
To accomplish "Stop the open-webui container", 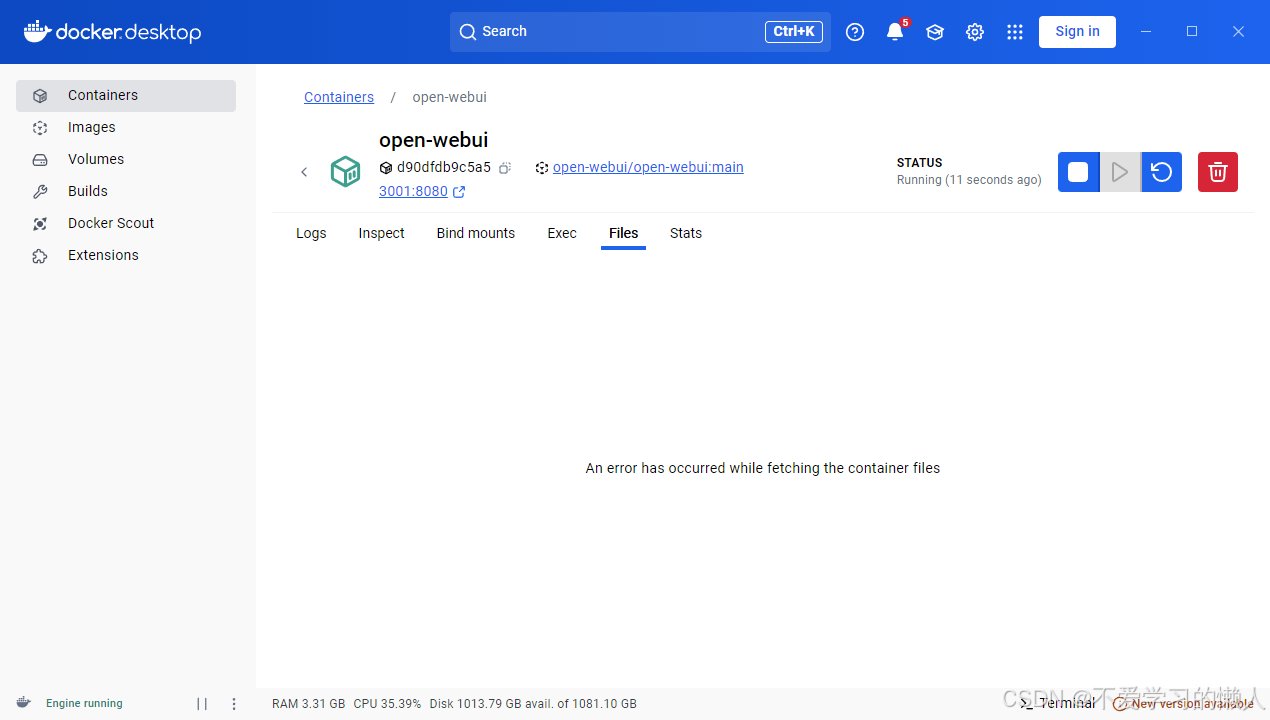I will tap(1078, 172).
